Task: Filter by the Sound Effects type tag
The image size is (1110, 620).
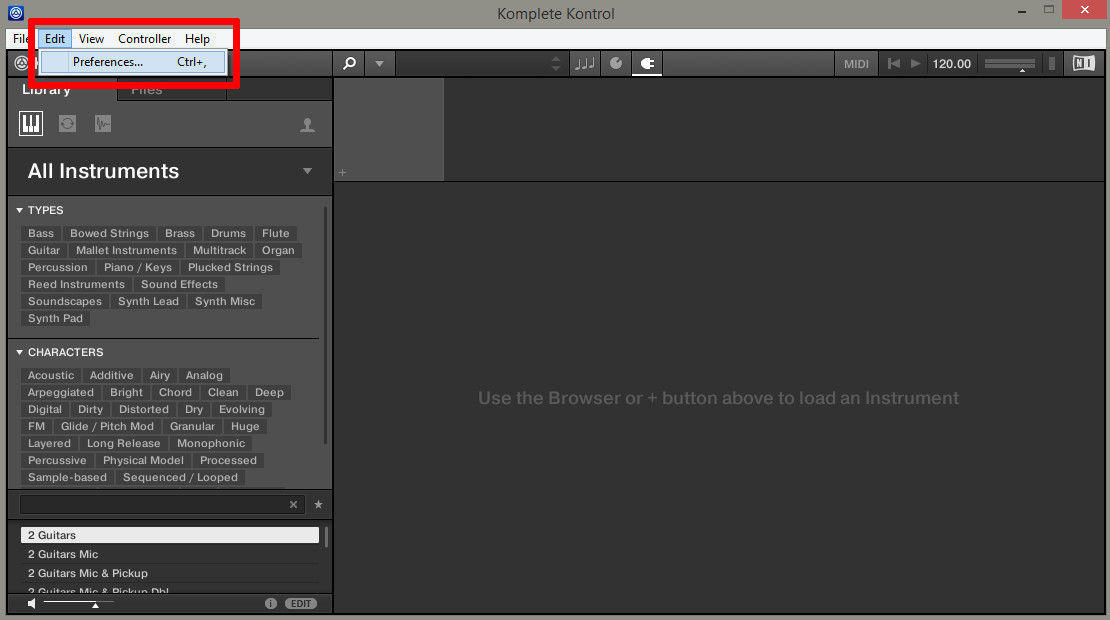Action: click(180, 285)
